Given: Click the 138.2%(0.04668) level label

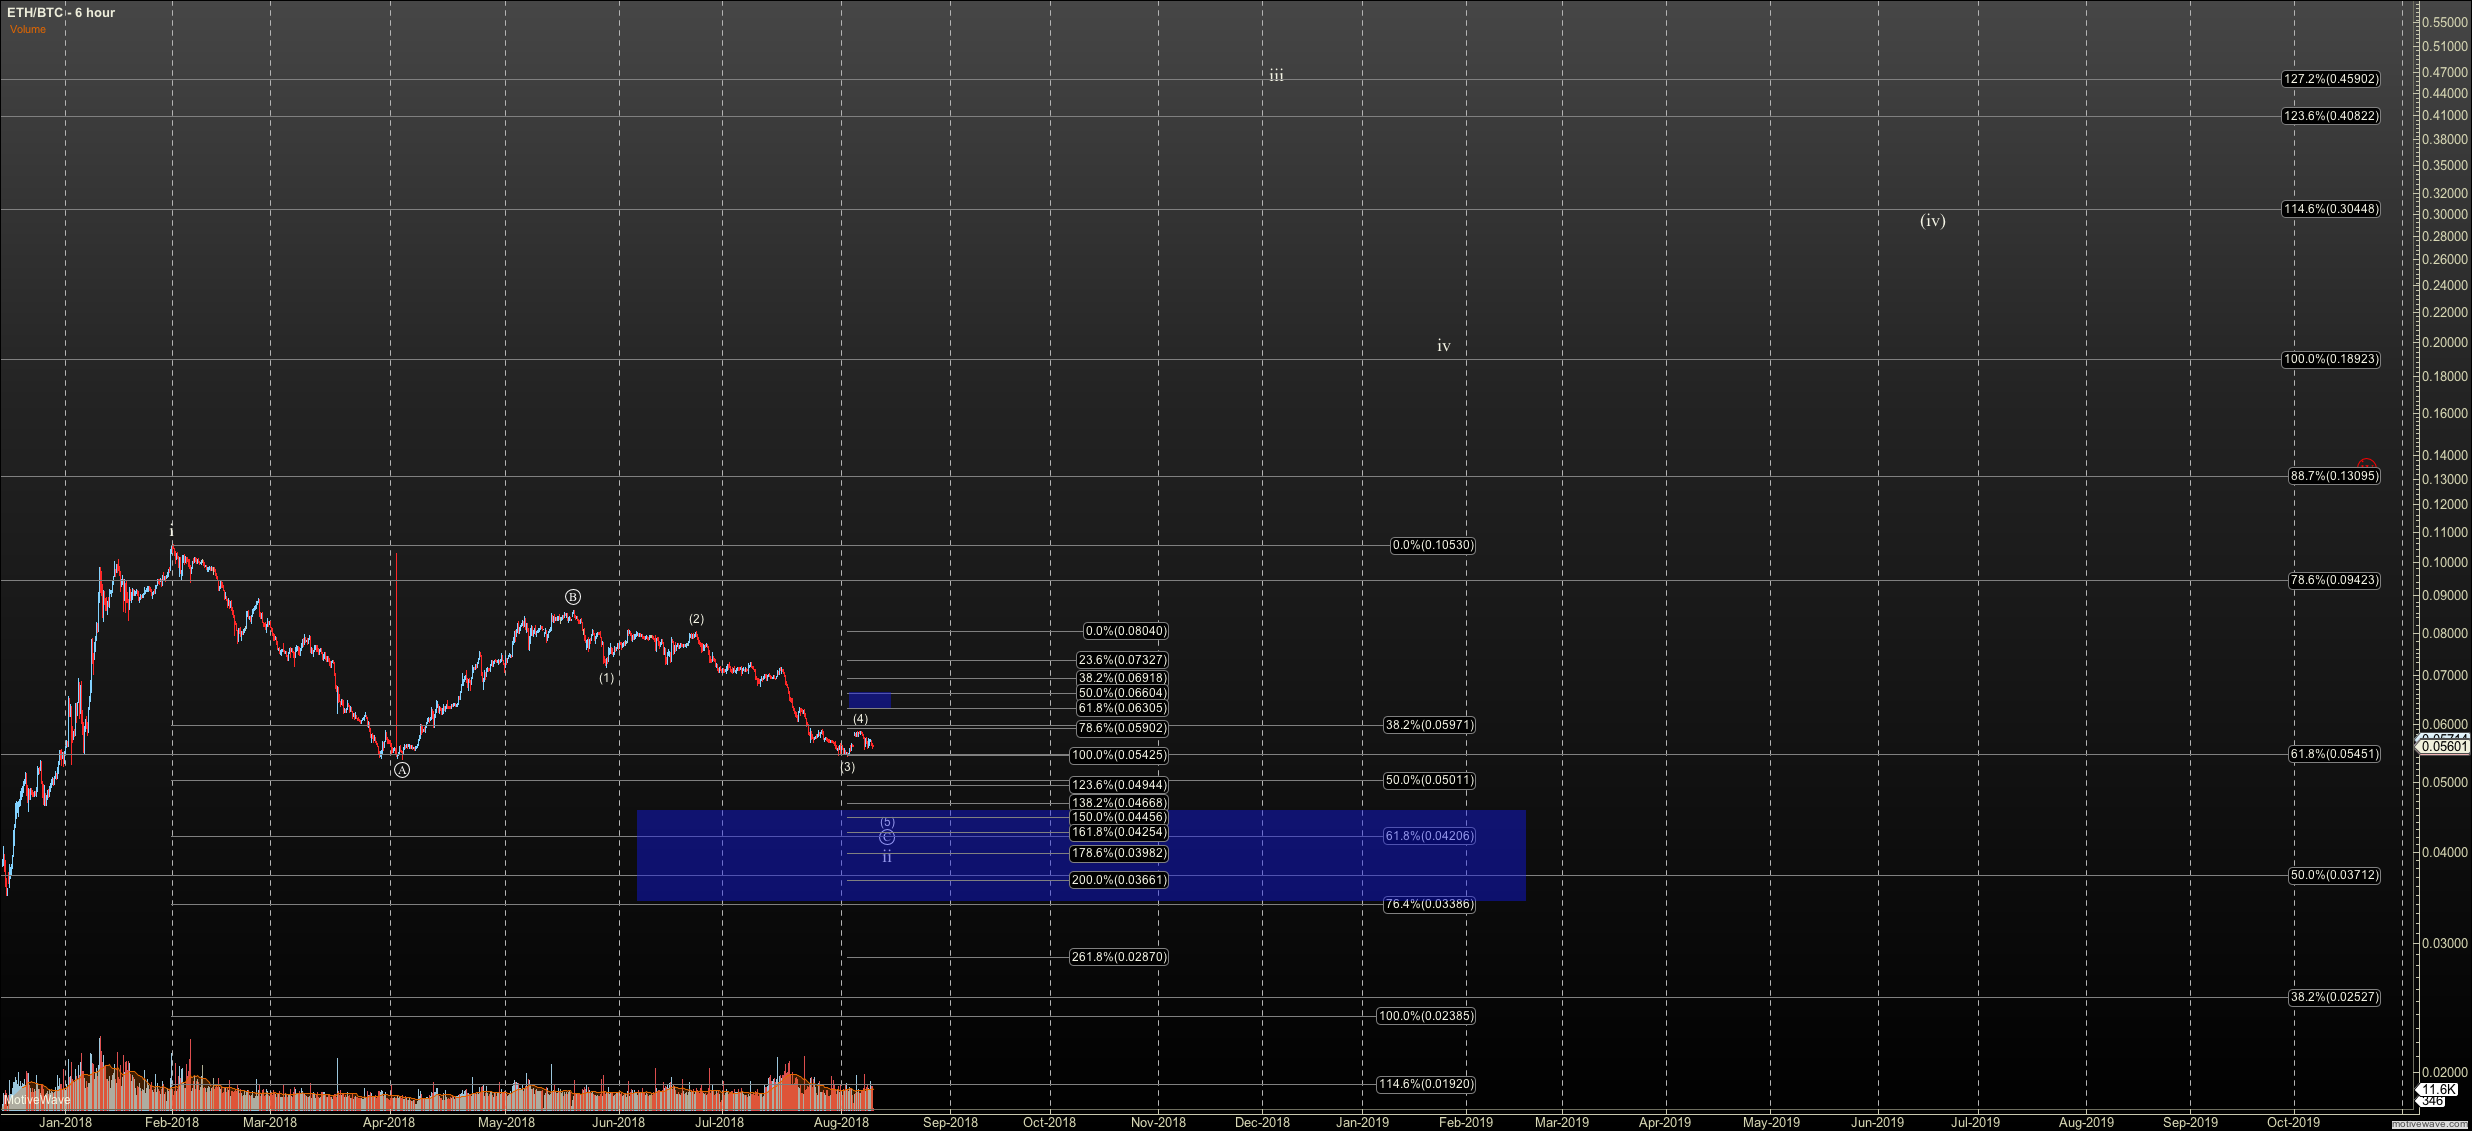Looking at the screenshot, I should [1119, 803].
